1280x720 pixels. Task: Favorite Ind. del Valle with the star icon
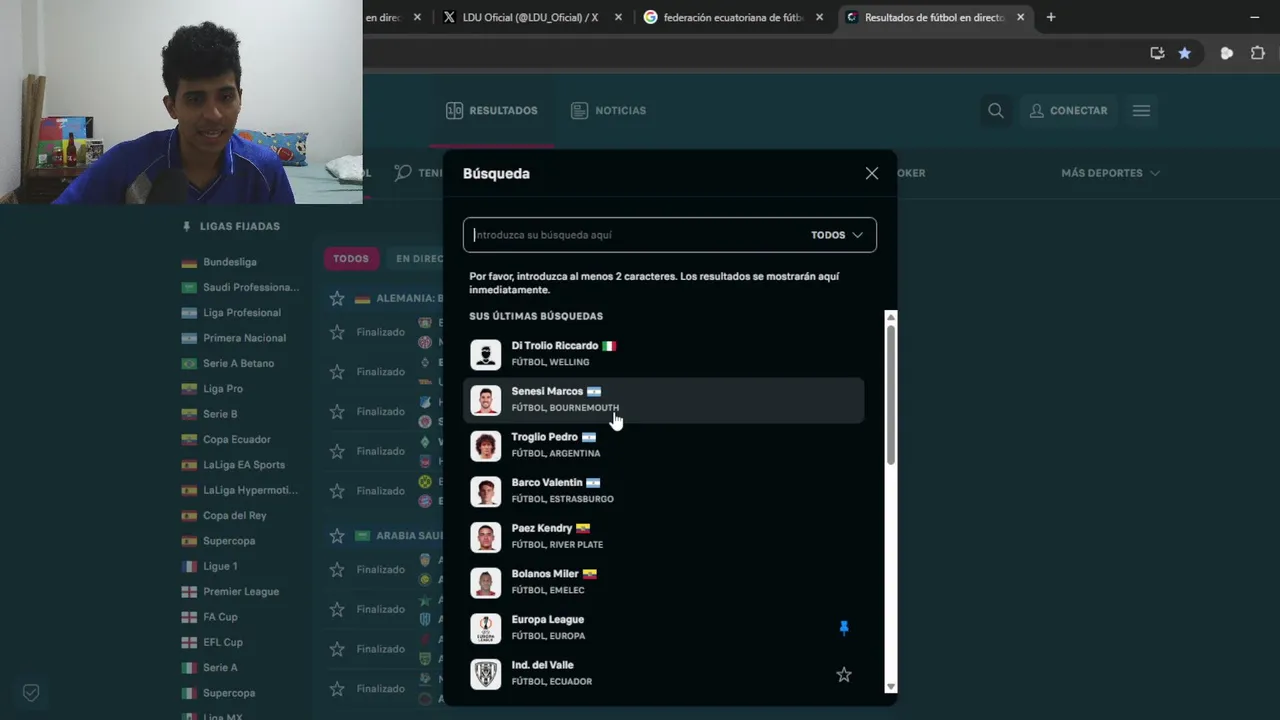pos(844,675)
